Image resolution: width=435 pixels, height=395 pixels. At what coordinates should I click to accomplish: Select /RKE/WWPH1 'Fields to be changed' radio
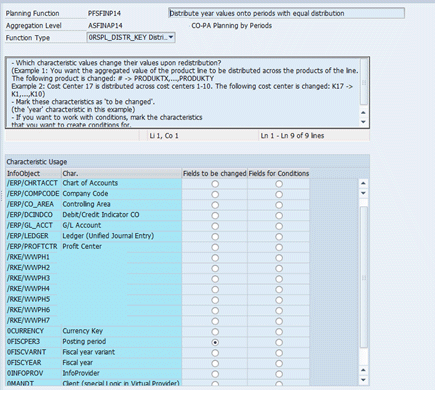click(x=215, y=258)
